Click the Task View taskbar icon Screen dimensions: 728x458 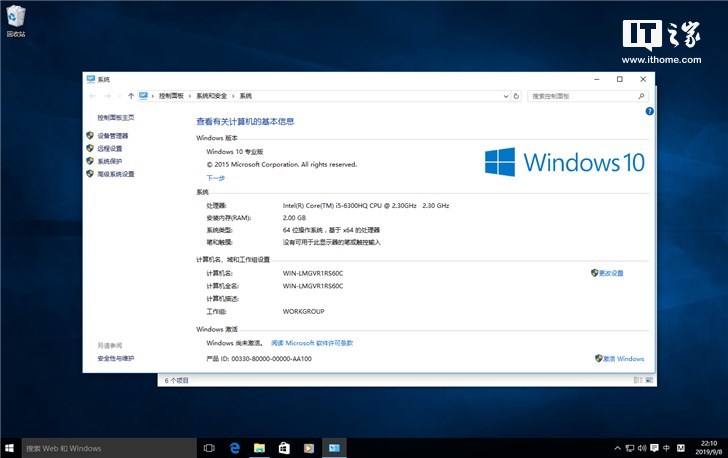point(209,448)
